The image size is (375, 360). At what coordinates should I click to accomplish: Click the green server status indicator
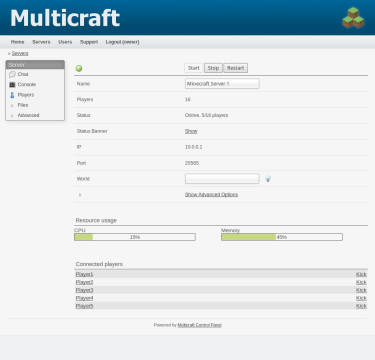coord(79,68)
